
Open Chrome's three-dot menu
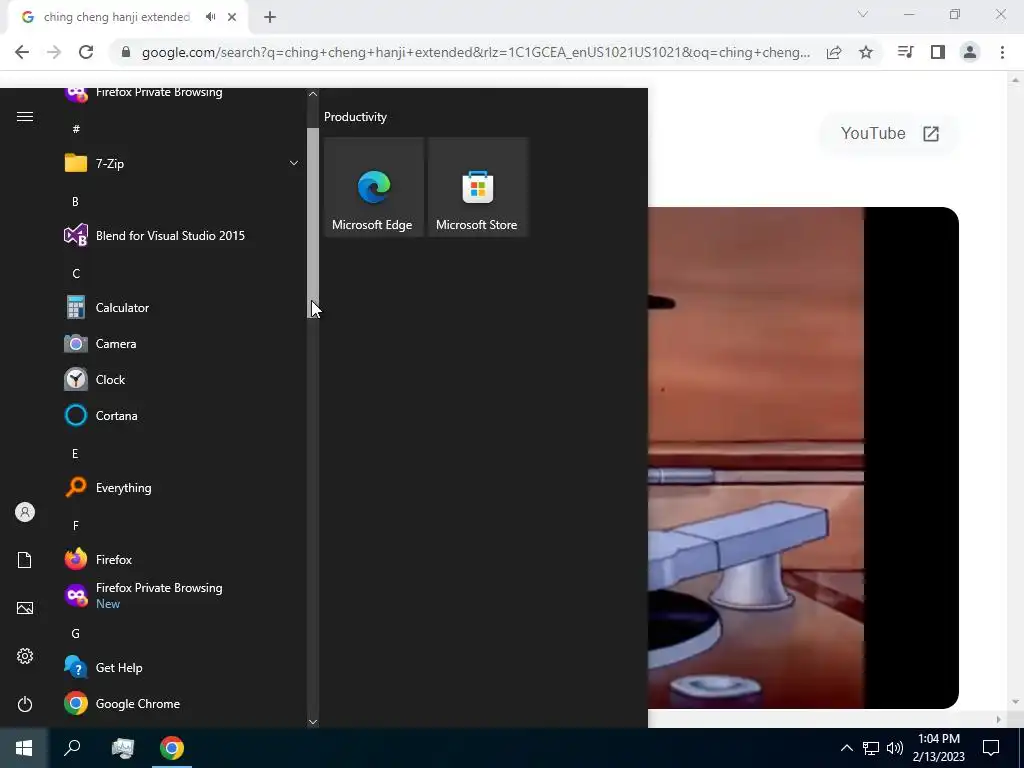point(1002,52)
